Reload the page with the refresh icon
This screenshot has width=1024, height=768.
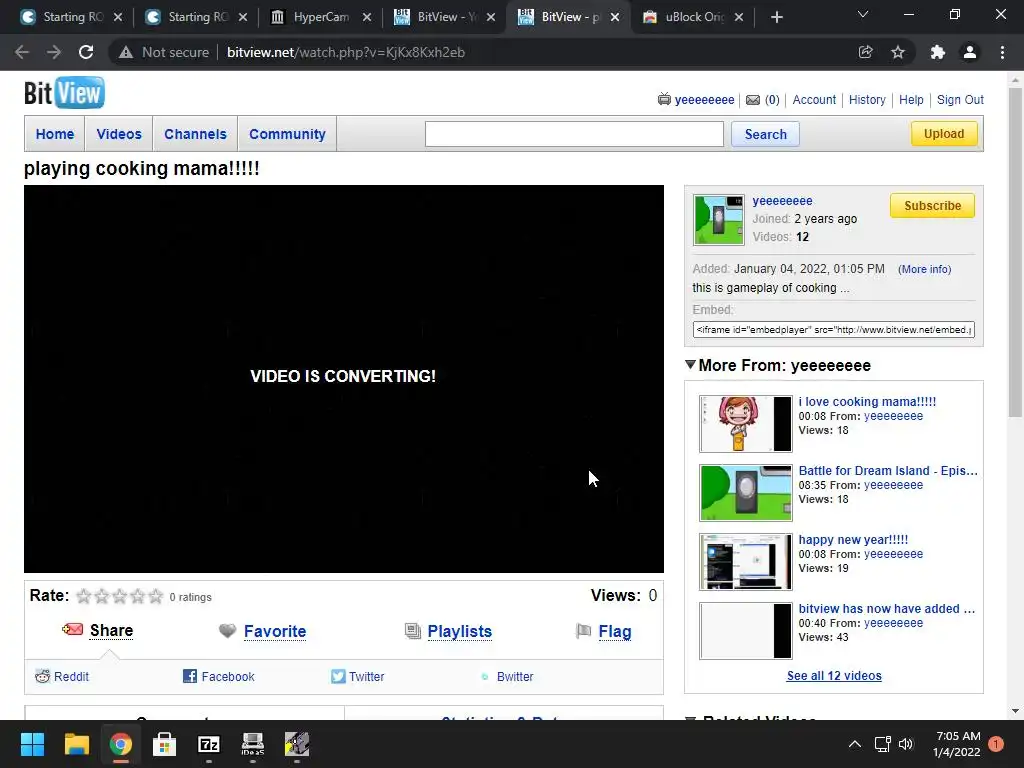(86, 52)
